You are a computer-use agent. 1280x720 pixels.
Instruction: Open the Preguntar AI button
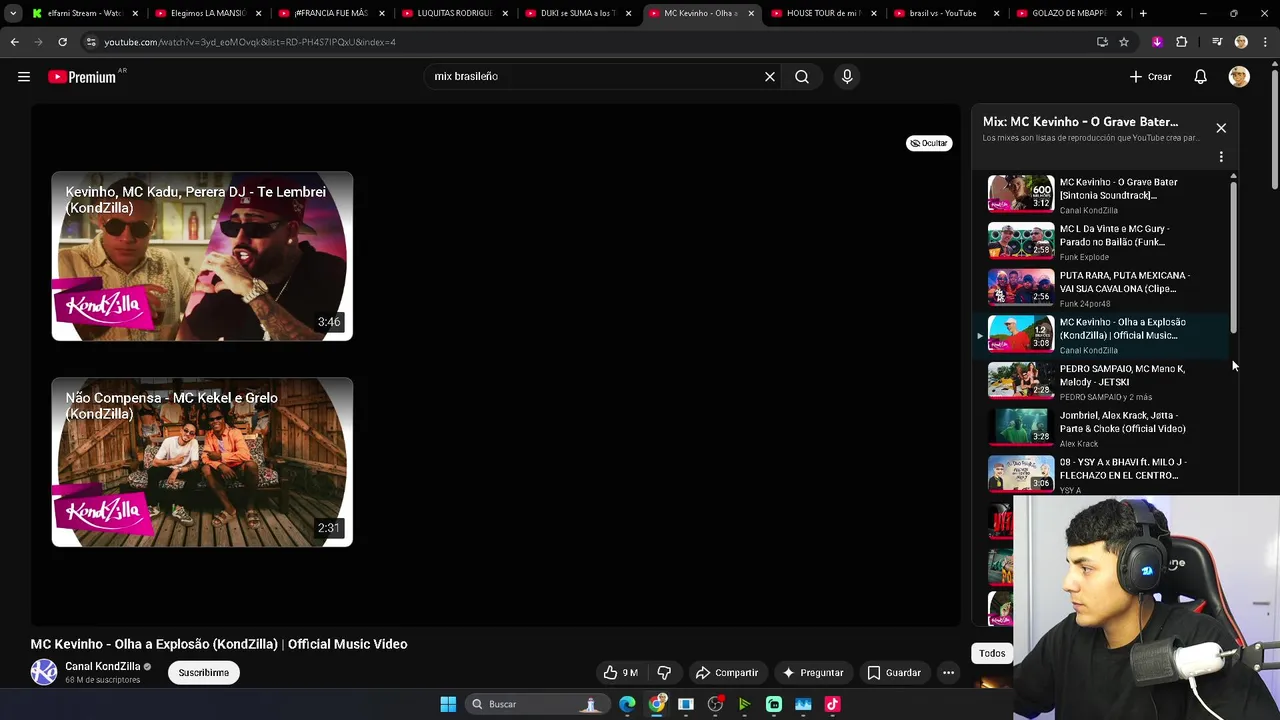(813, 673)
